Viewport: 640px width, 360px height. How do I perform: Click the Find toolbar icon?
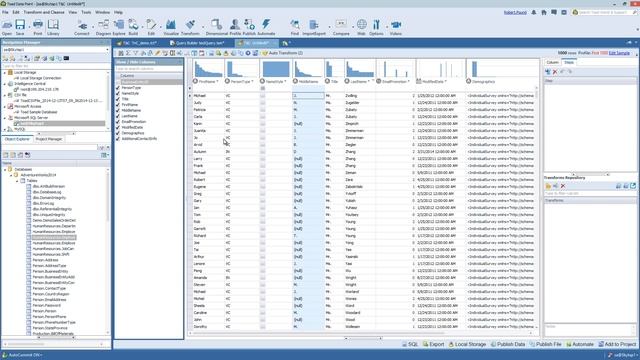pos(295,27)
